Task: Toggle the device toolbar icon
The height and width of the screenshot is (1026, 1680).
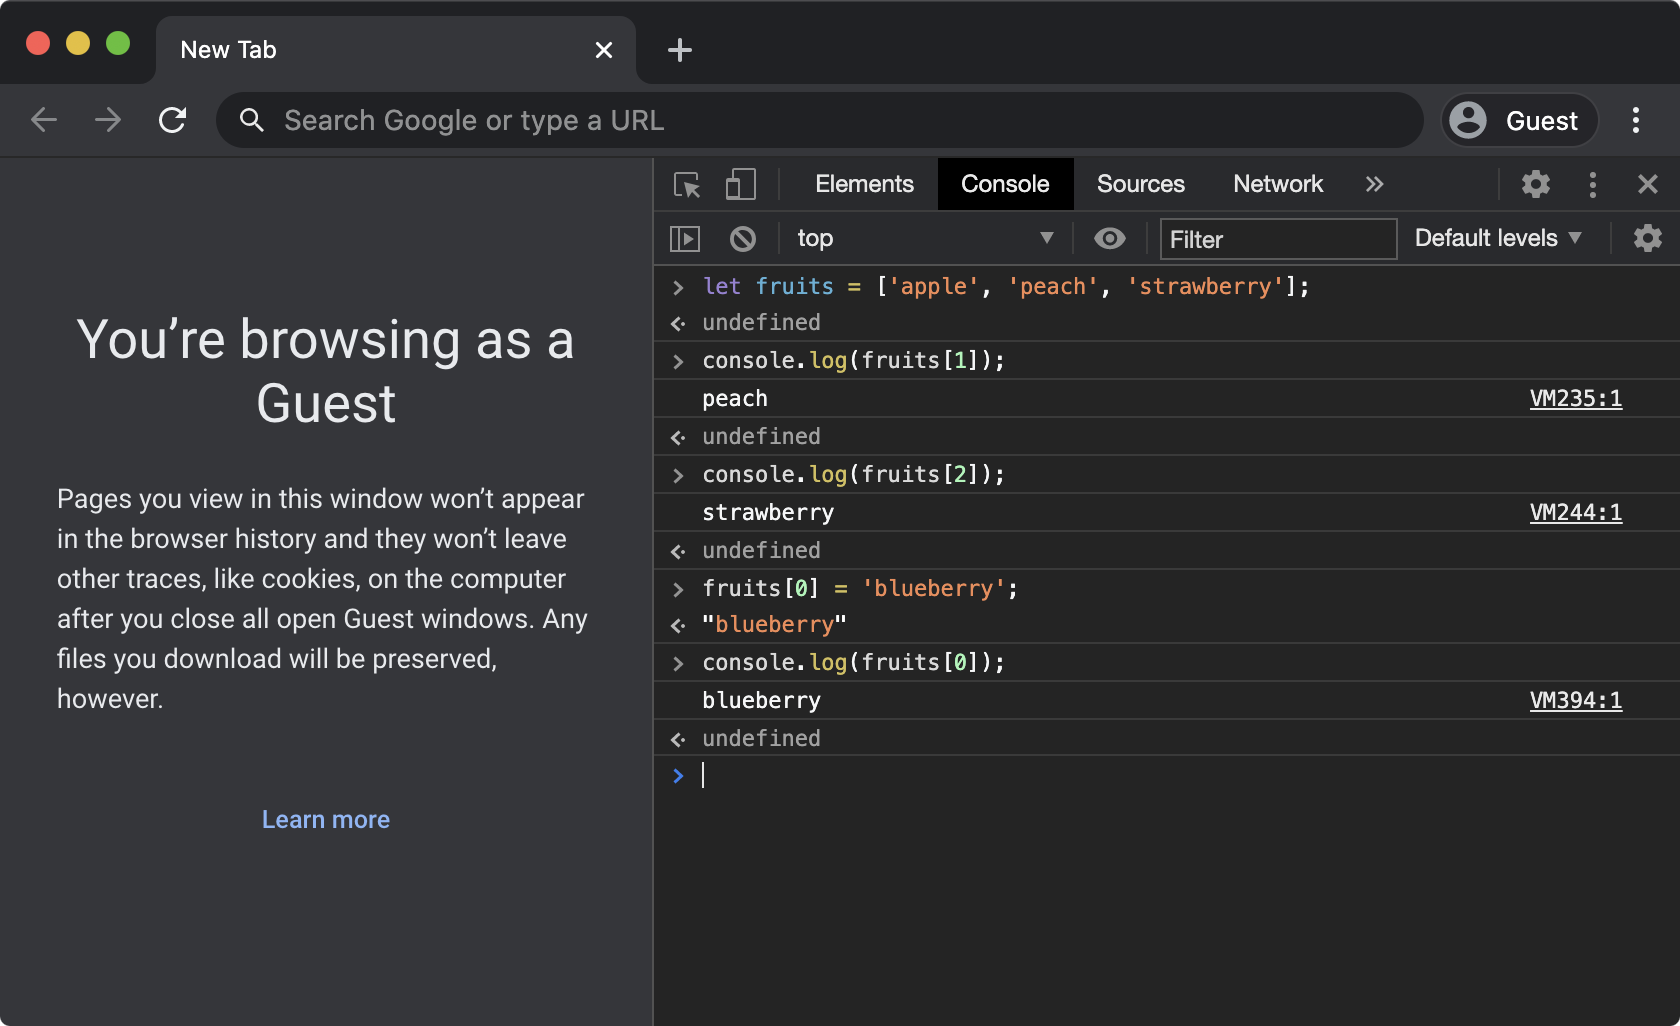Action: (740, 184)
